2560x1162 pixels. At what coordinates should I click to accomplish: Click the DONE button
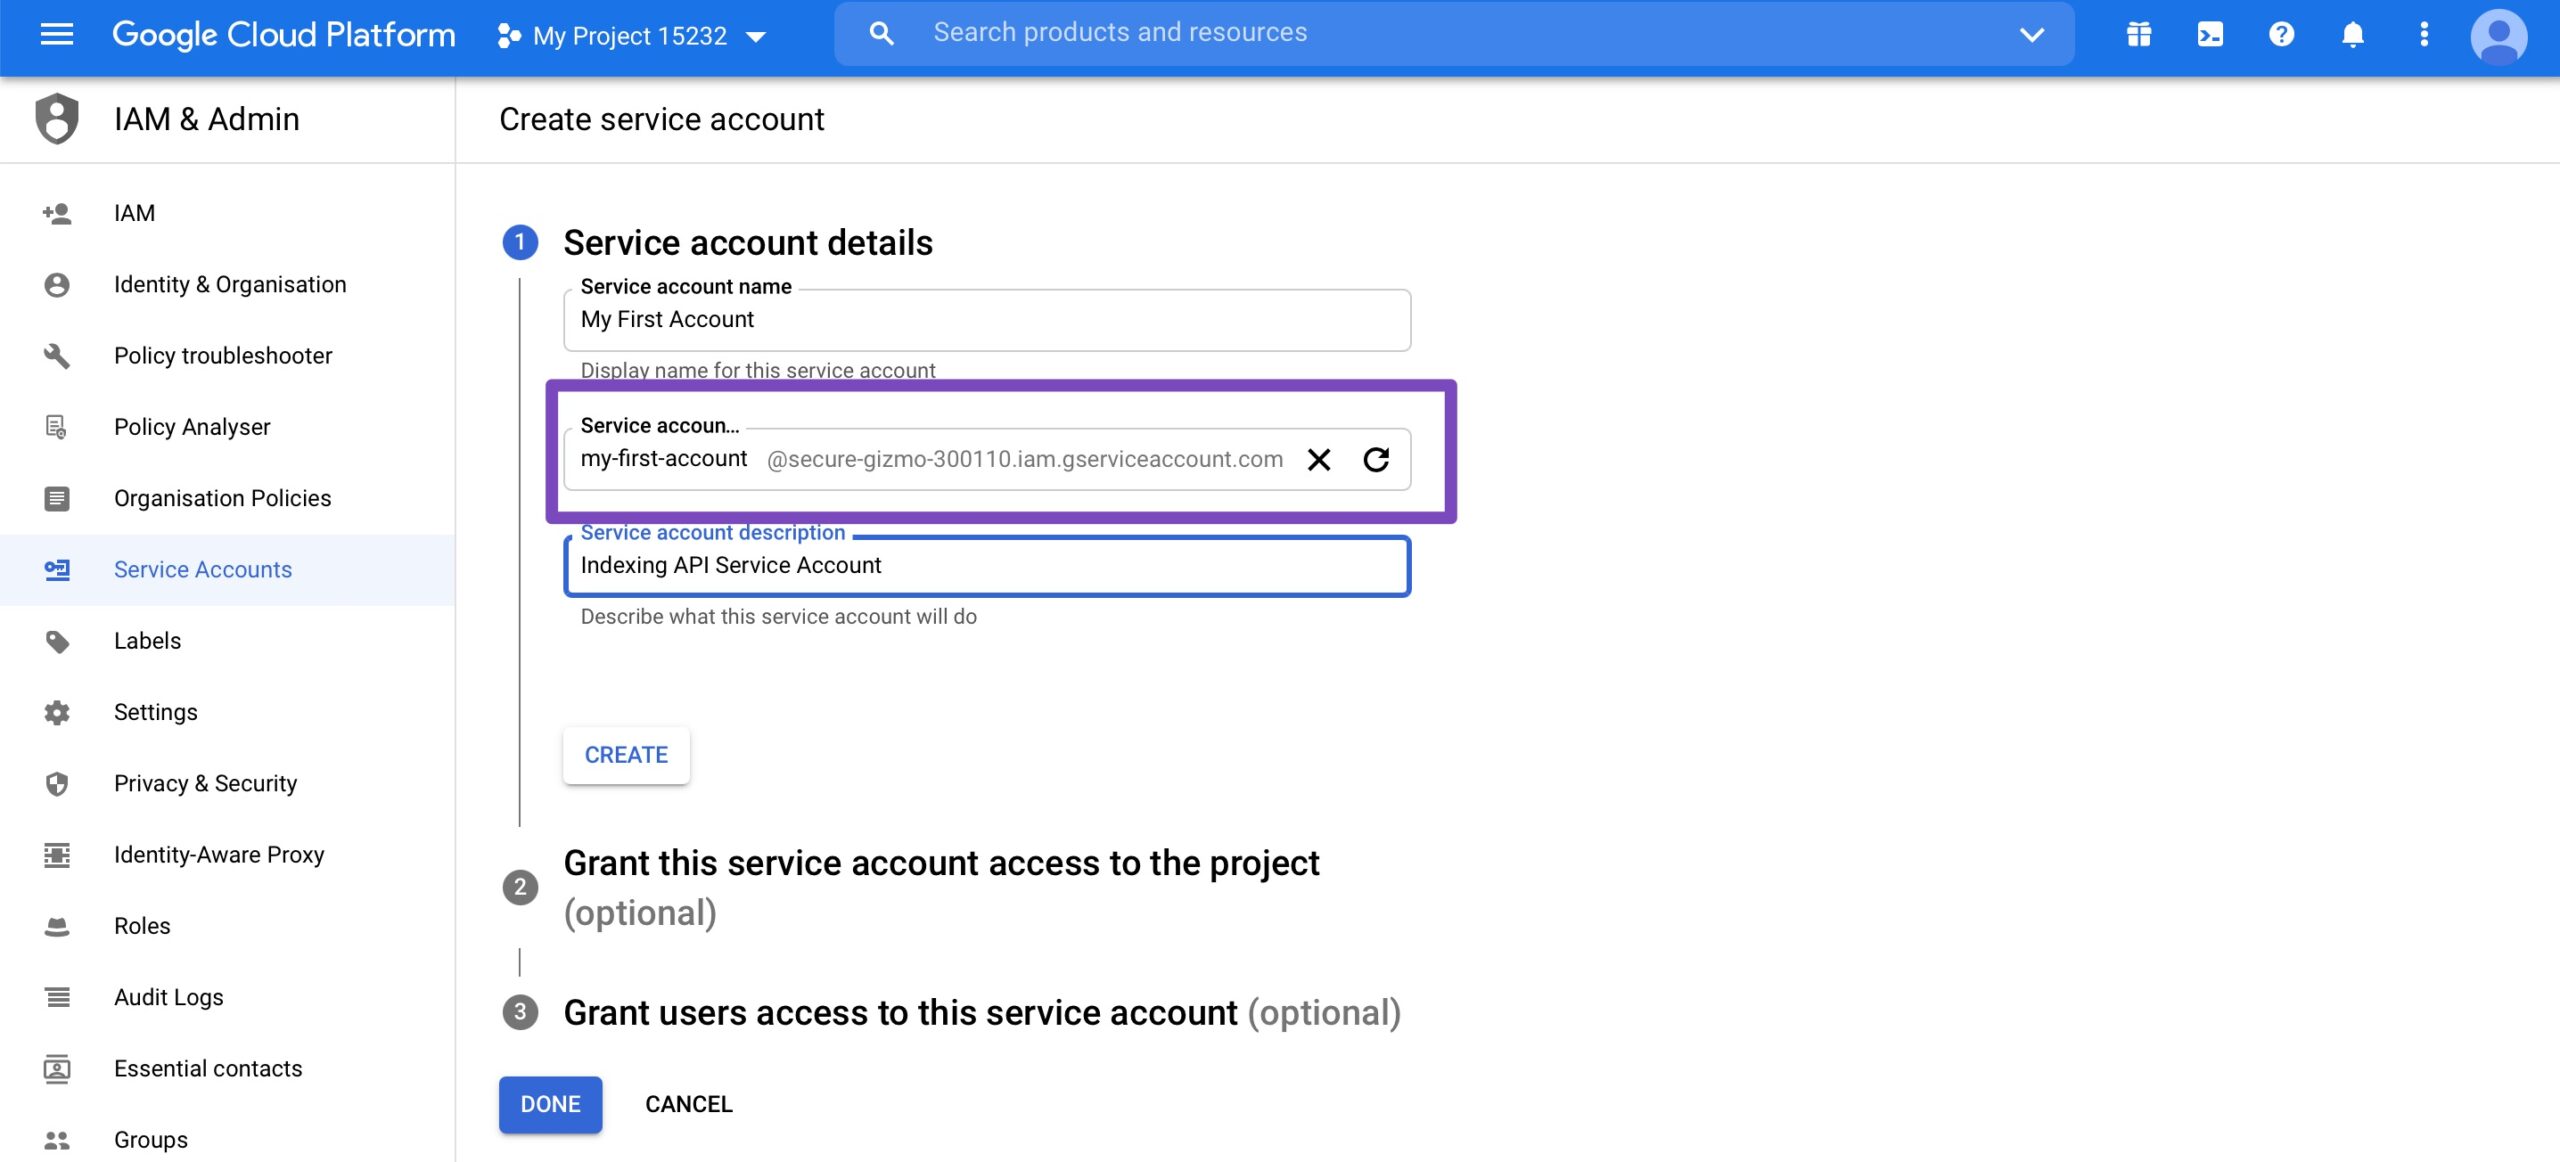coord(550,1104)
